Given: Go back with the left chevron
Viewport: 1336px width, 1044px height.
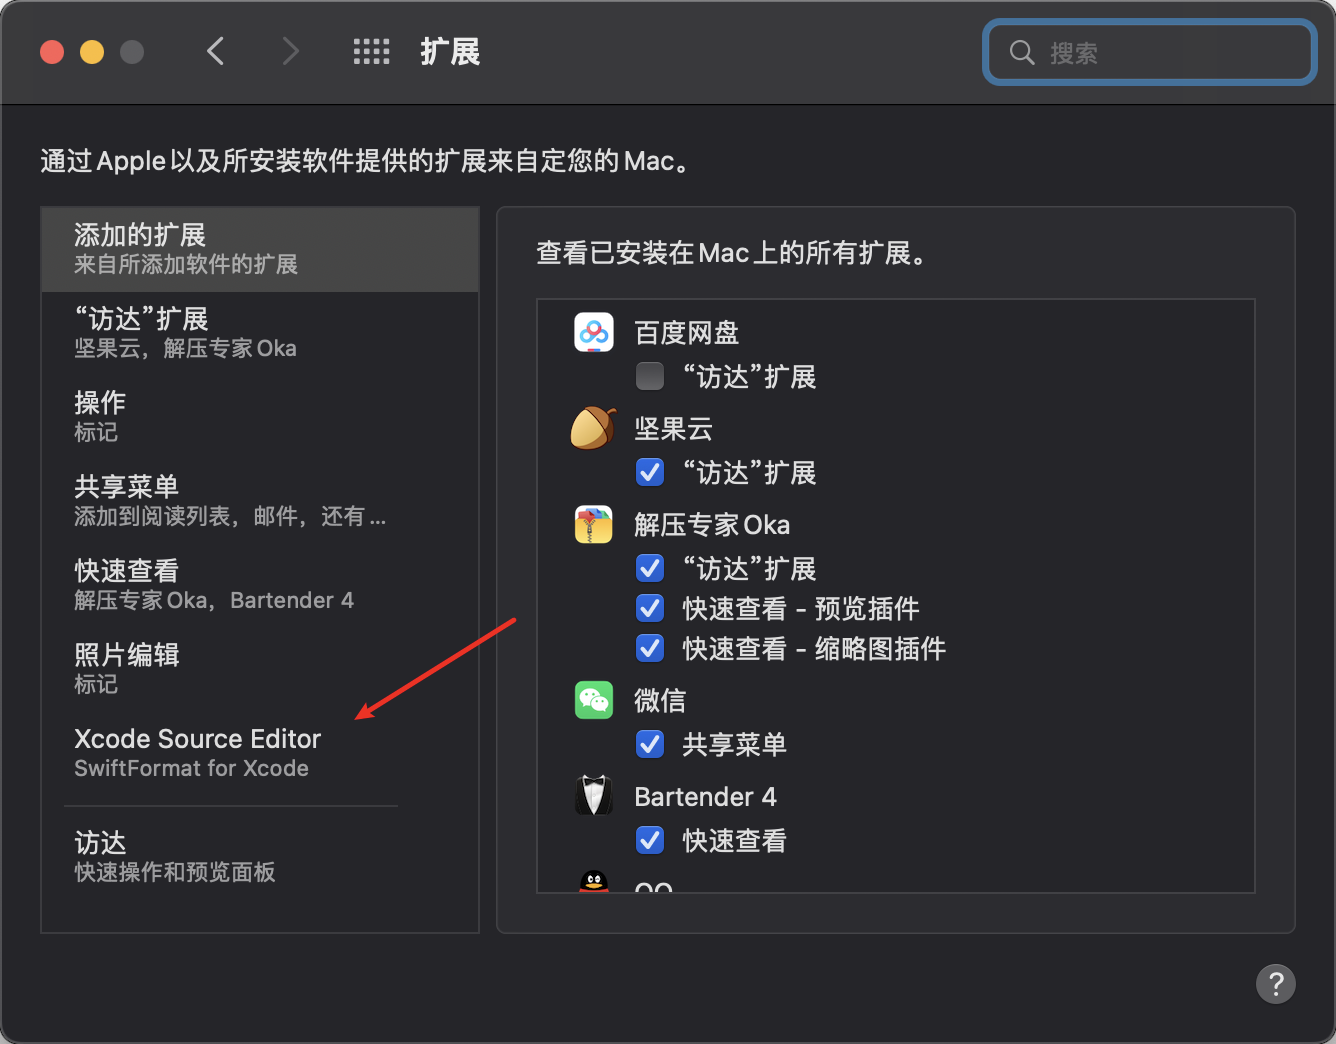Looking at the screenshot, I should point(215,51).
